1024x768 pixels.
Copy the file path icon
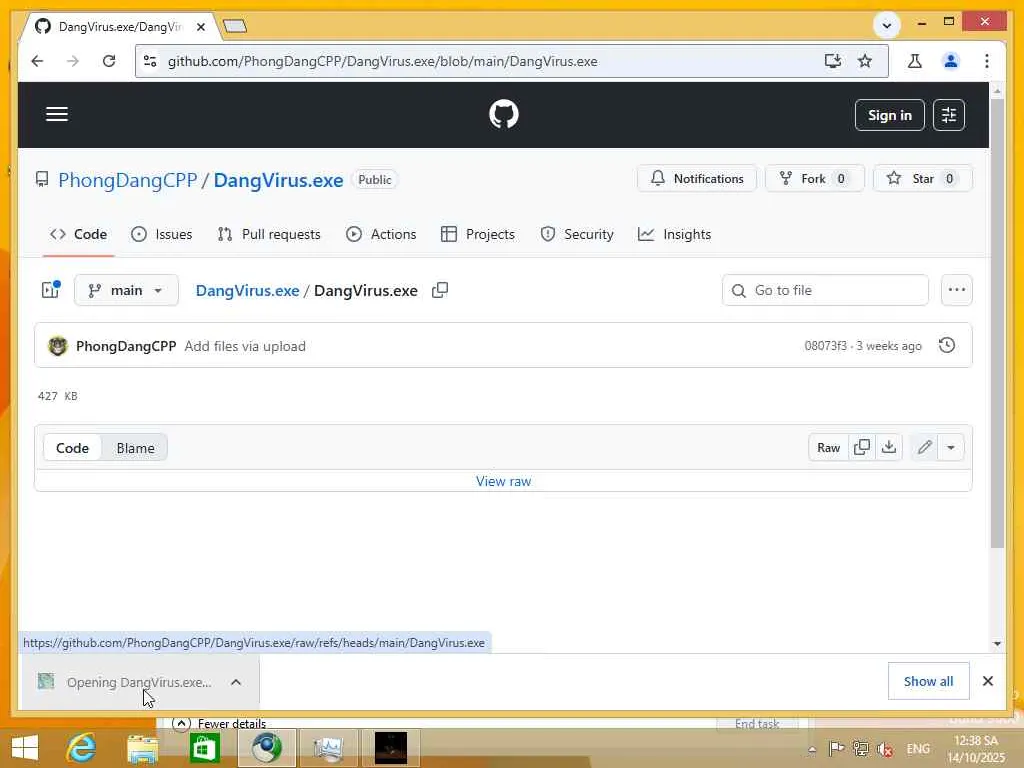(440, 290)
